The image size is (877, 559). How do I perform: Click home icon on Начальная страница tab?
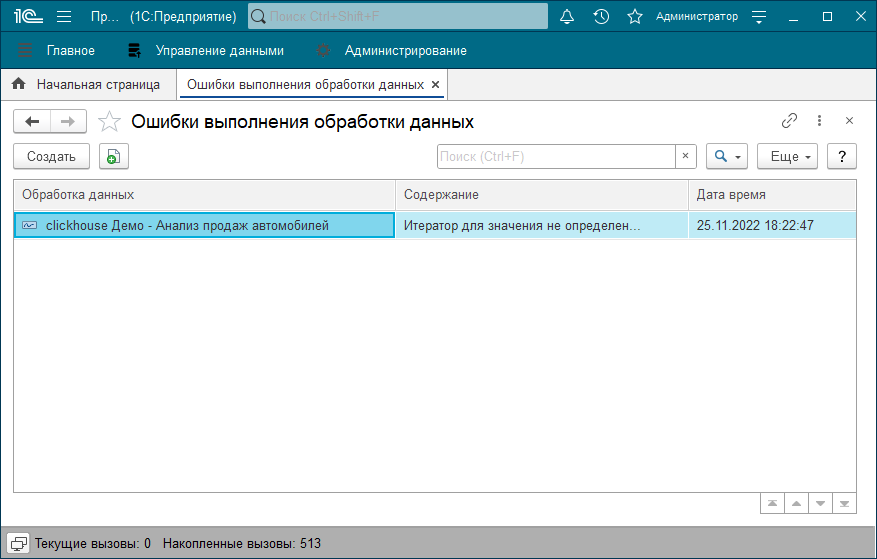18,84
